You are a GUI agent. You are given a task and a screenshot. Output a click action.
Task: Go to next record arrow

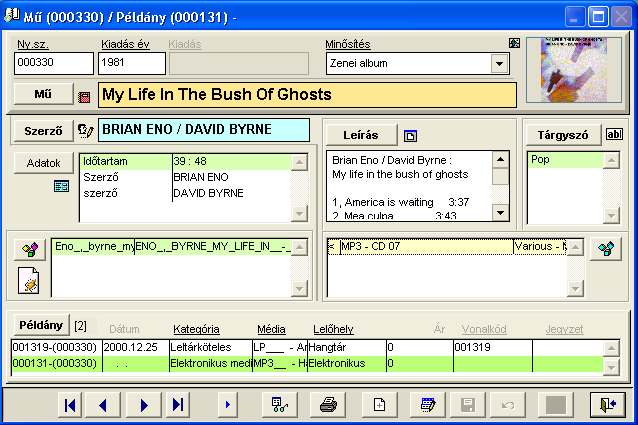[x=144, y=405]
